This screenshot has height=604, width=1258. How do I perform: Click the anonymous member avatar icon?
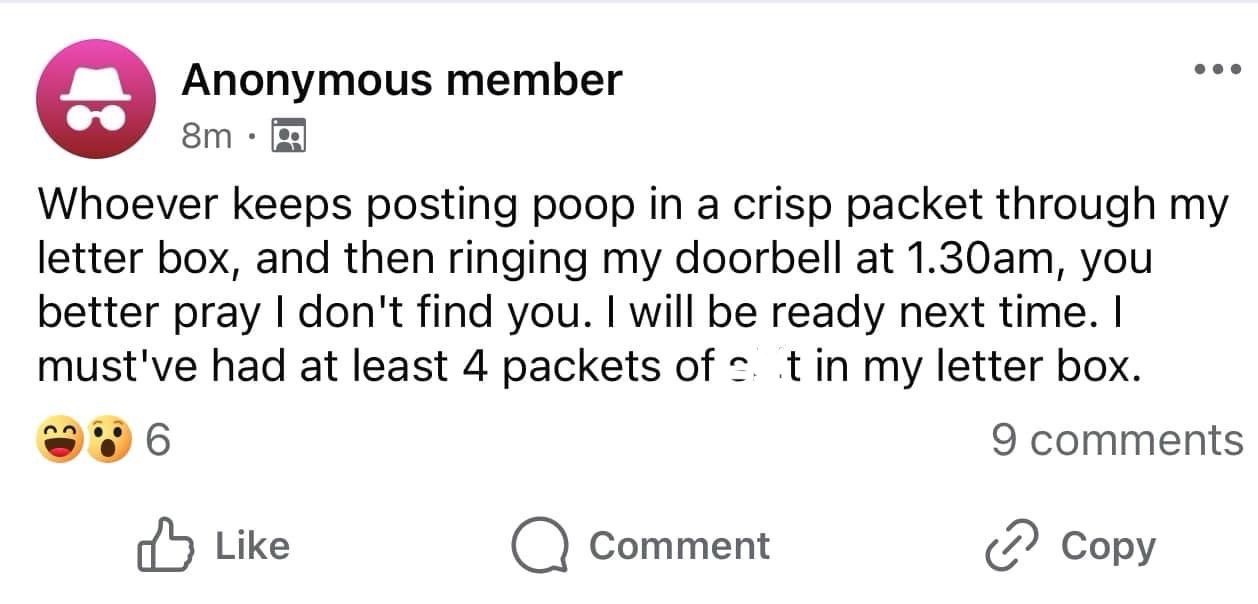point(95,99)
